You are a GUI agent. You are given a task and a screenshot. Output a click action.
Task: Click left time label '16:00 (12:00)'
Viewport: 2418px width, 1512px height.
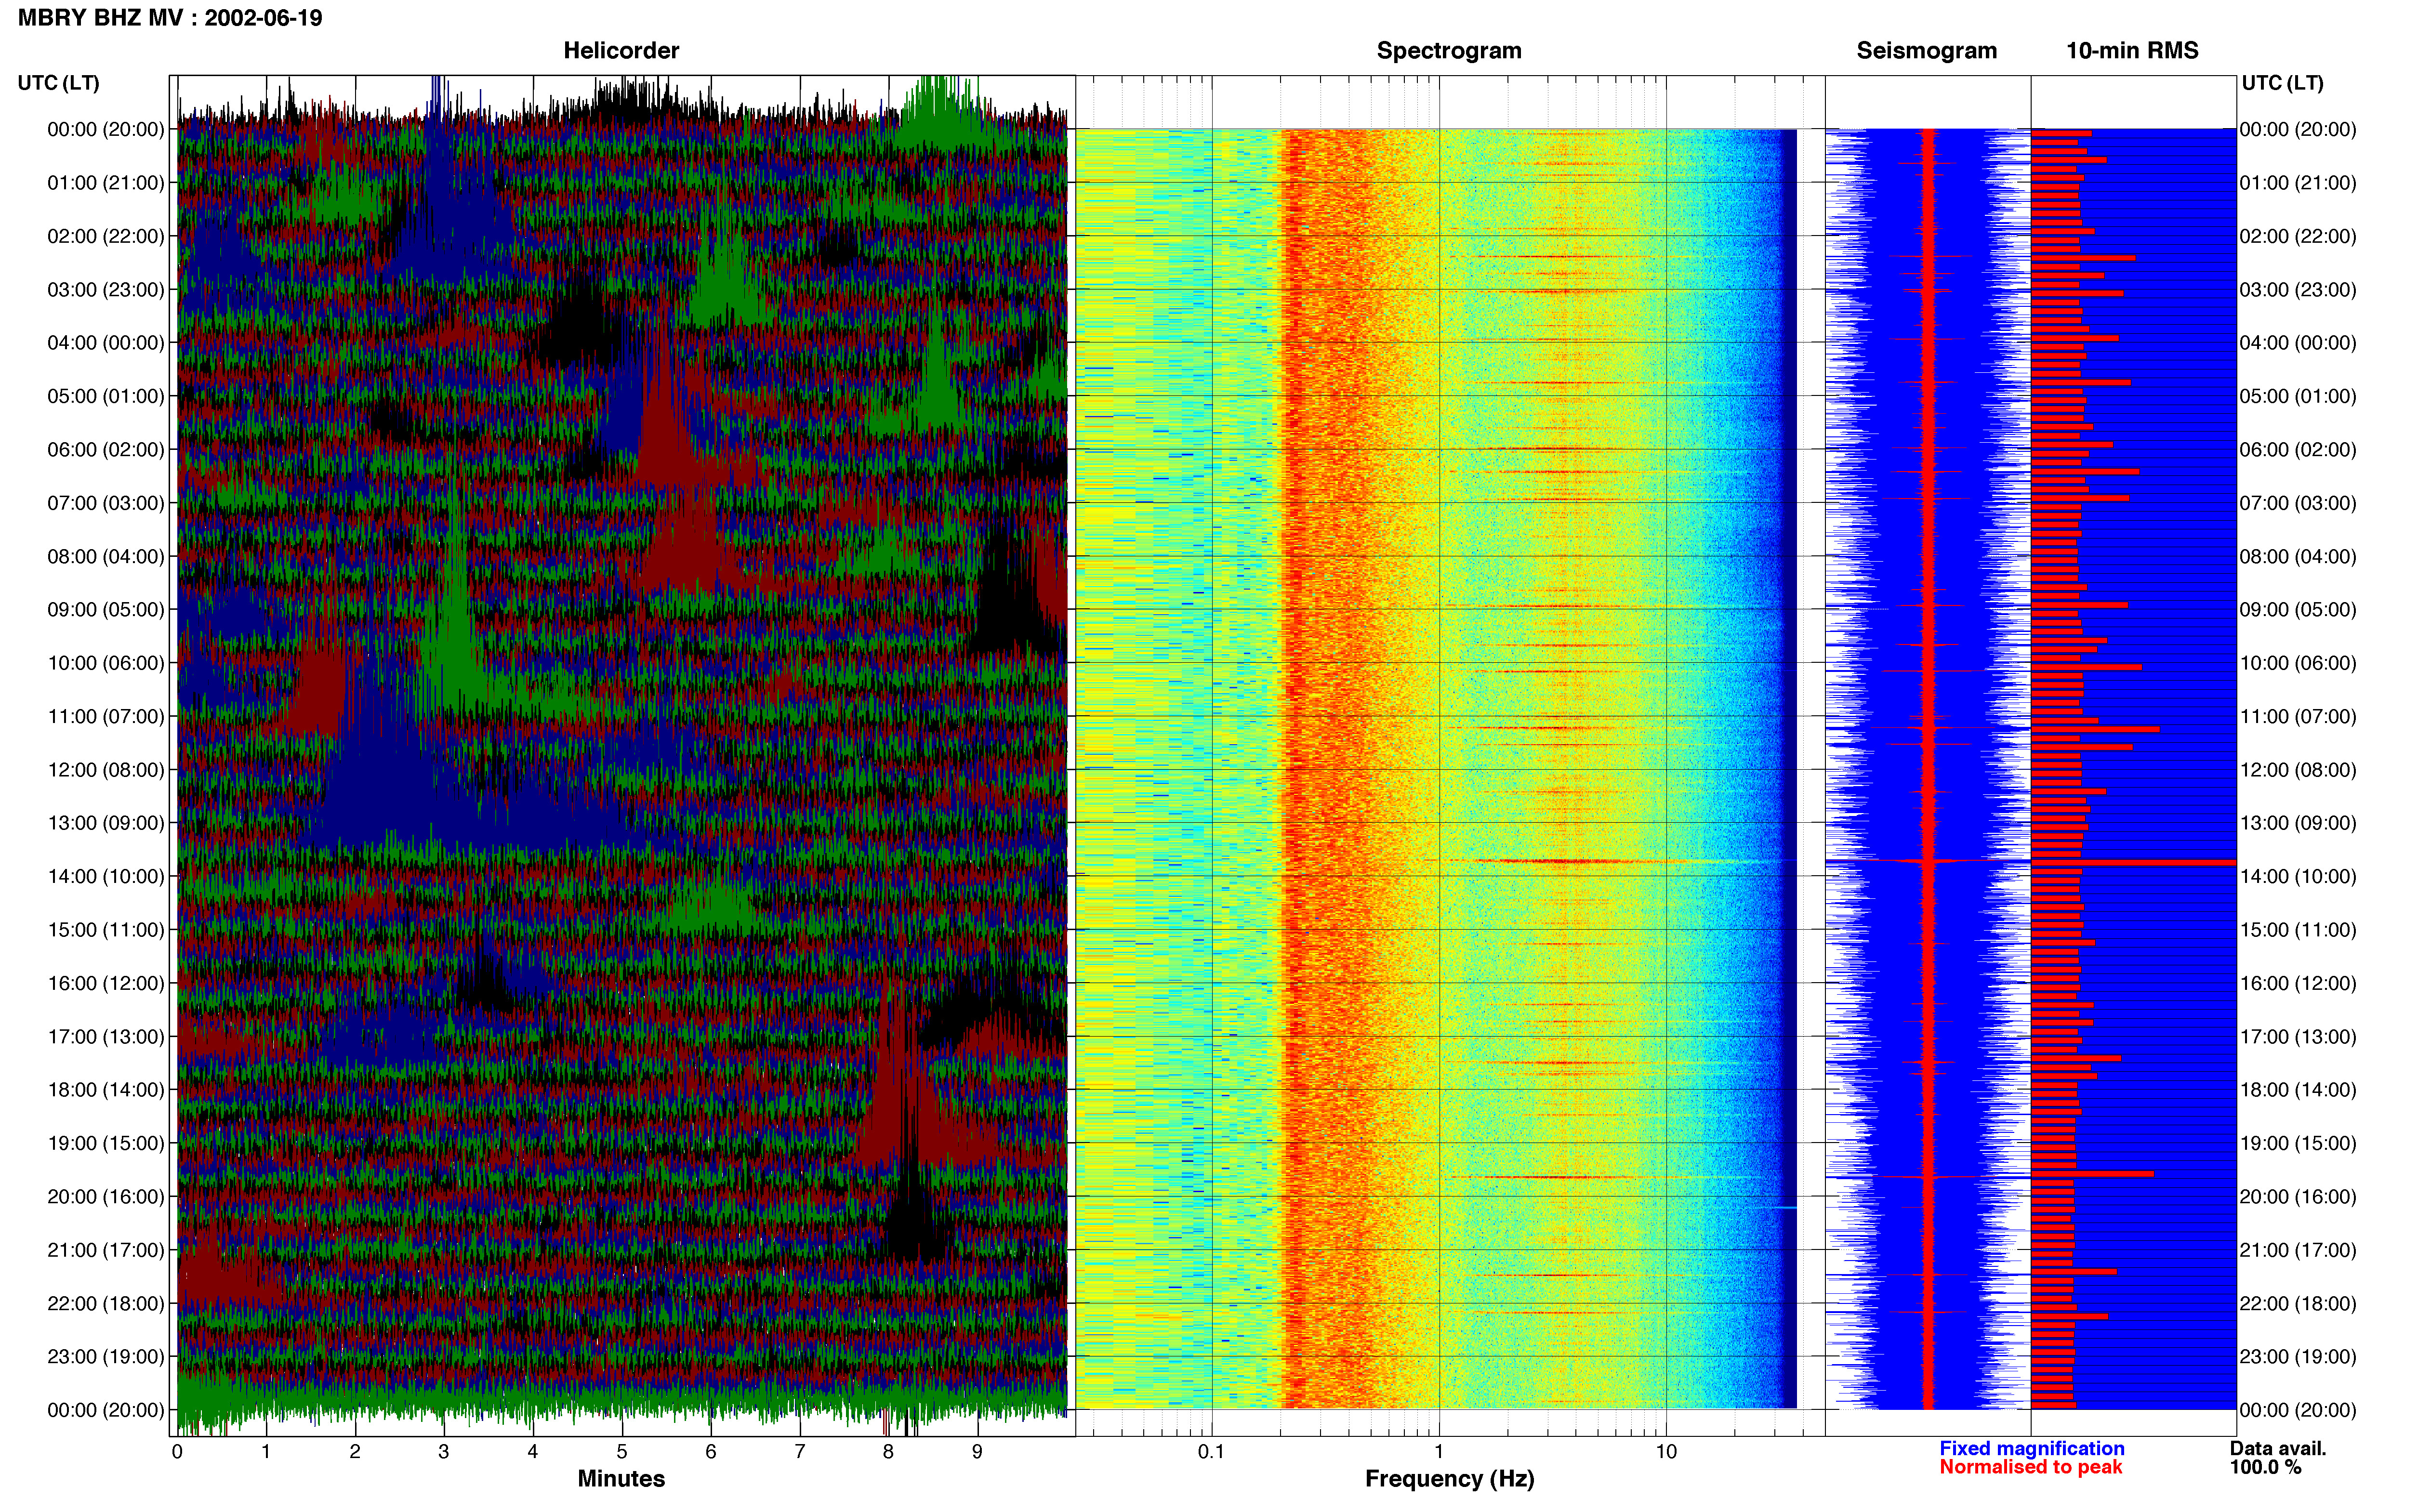(x=106, y=983)
